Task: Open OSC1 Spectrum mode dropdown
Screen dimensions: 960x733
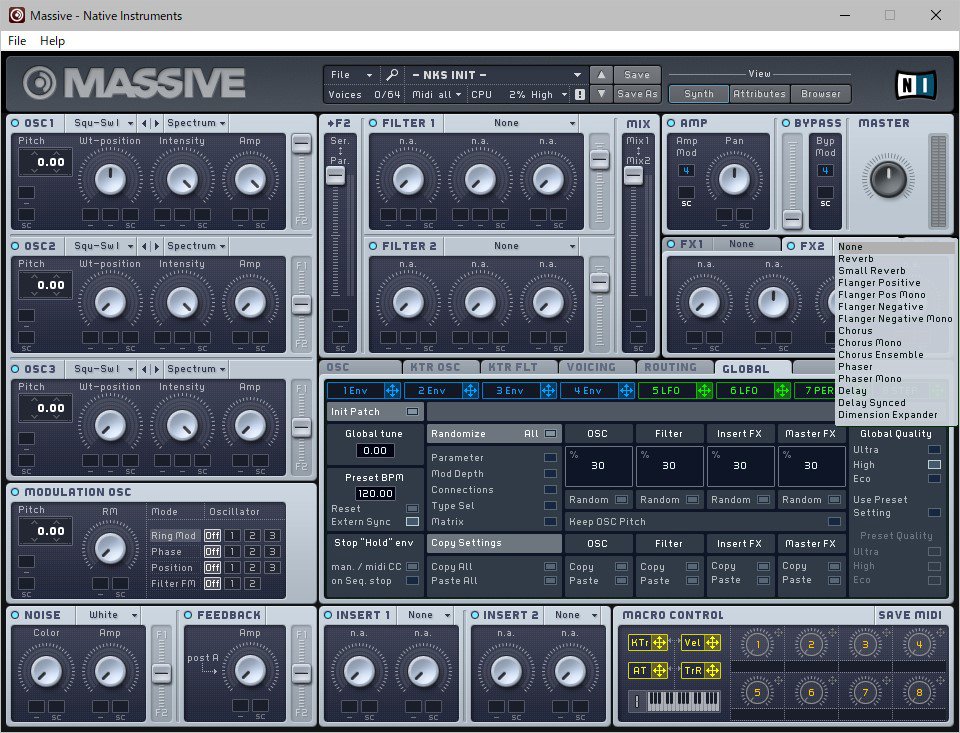Action: click(196, 123)
